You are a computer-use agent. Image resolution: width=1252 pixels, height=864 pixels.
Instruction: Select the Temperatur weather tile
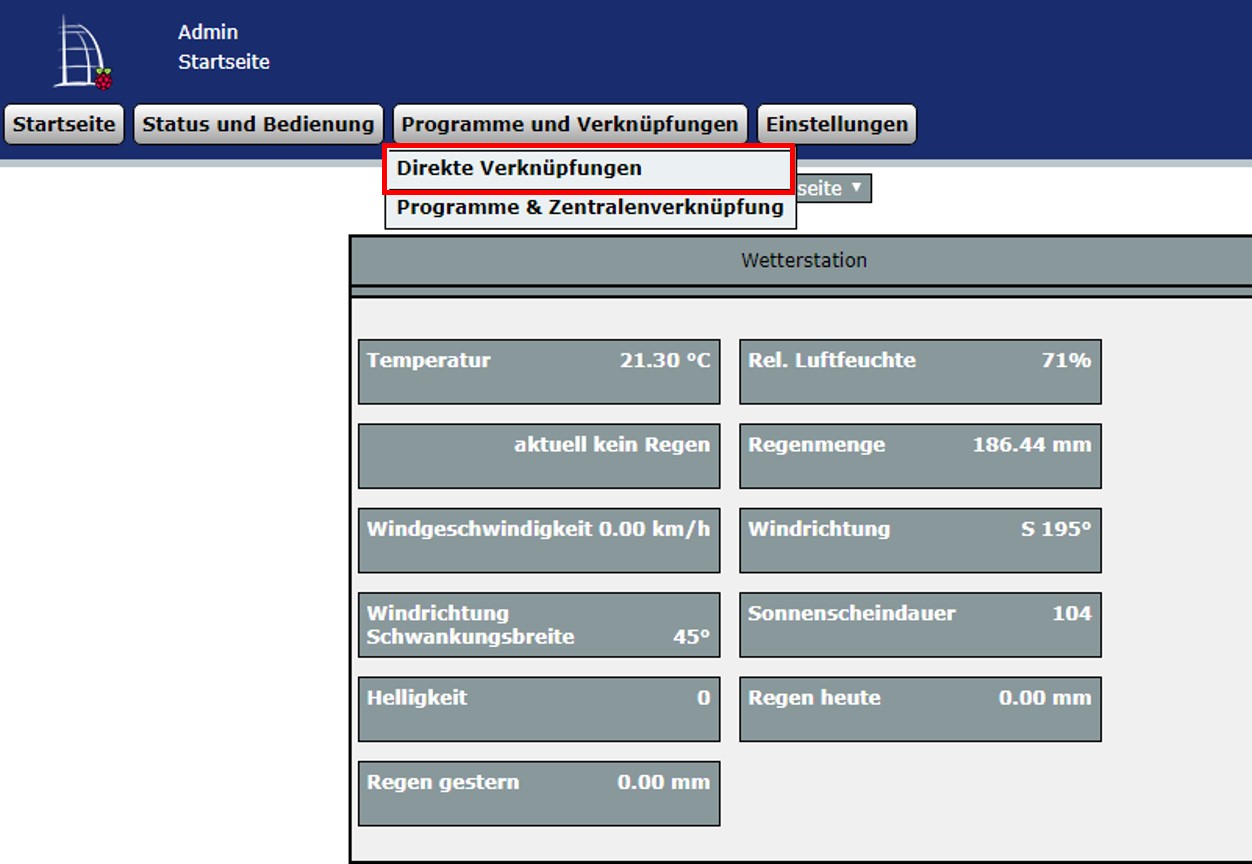tap(539, 371)
